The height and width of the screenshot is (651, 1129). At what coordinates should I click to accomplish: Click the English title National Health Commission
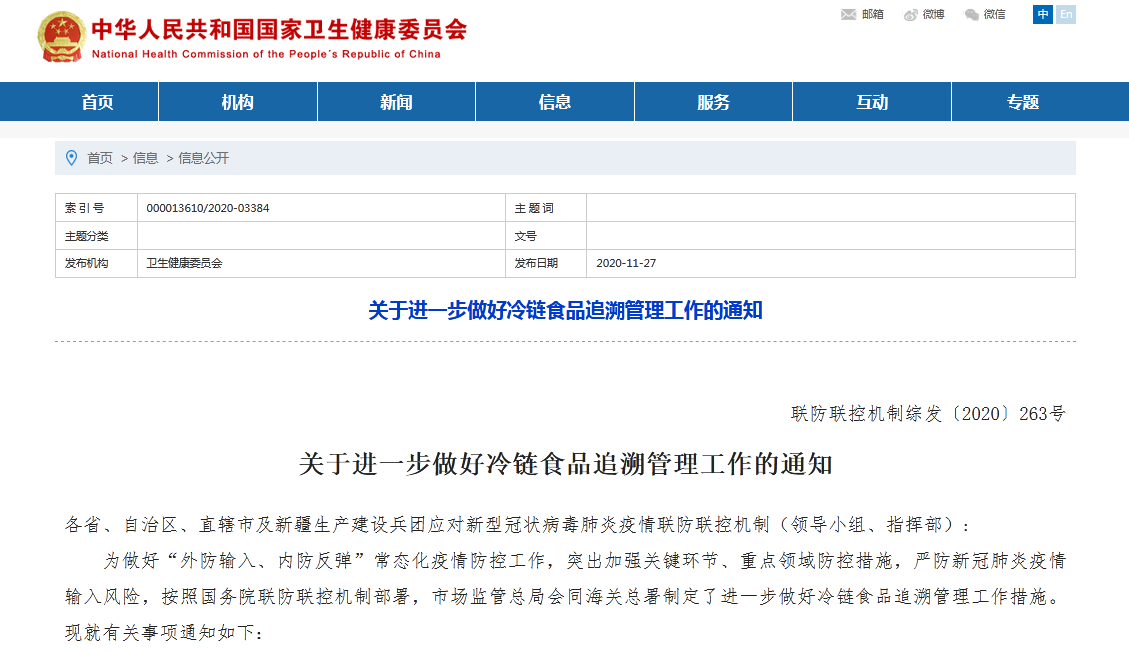[266, 54]
